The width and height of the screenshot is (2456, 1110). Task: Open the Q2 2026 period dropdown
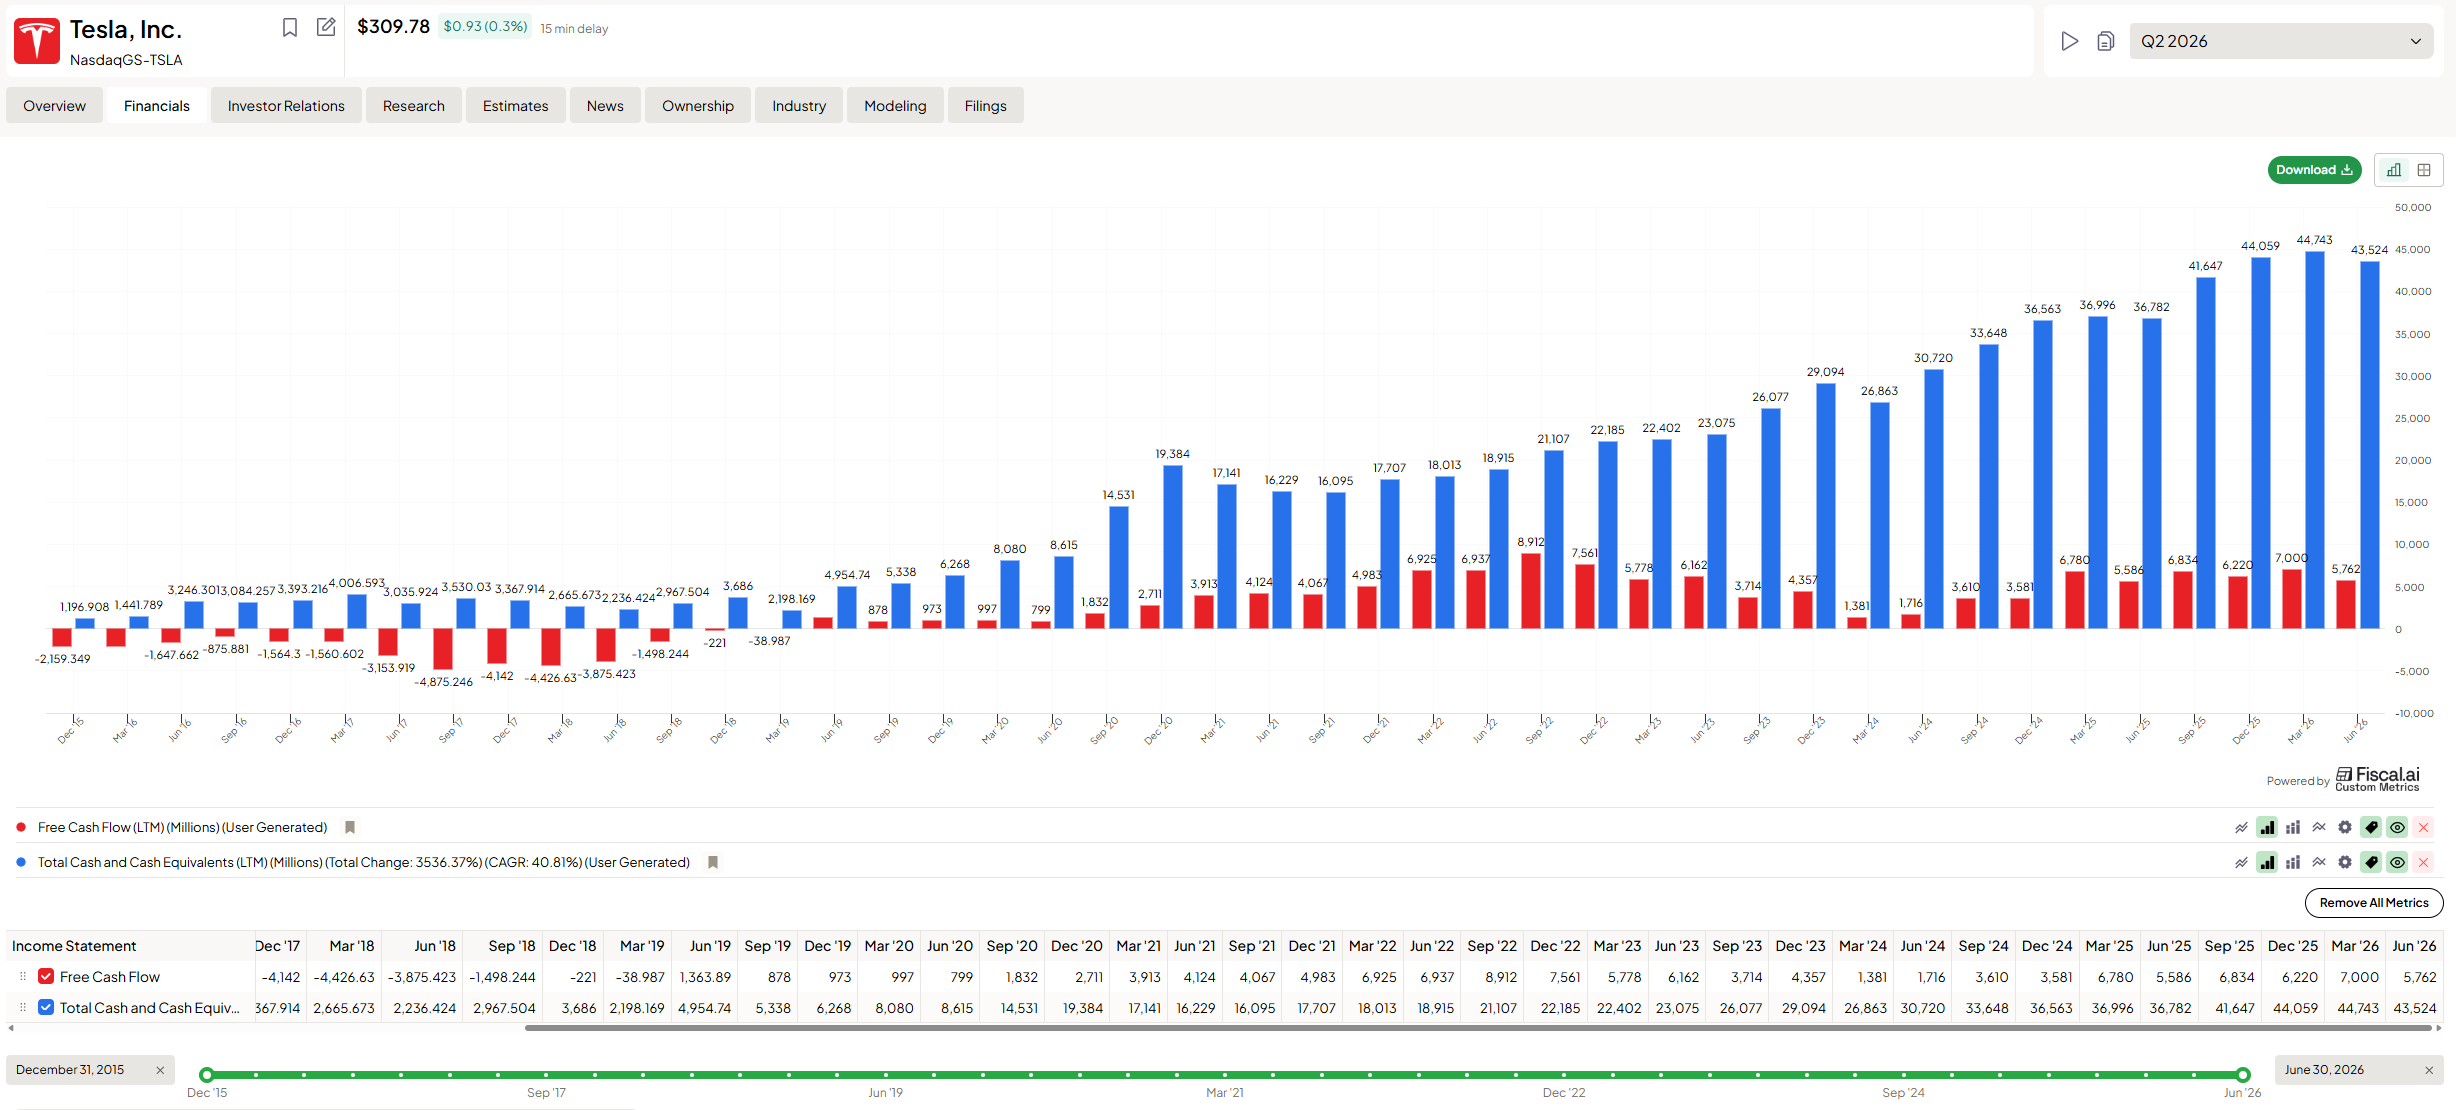[x=2281, y=41]
